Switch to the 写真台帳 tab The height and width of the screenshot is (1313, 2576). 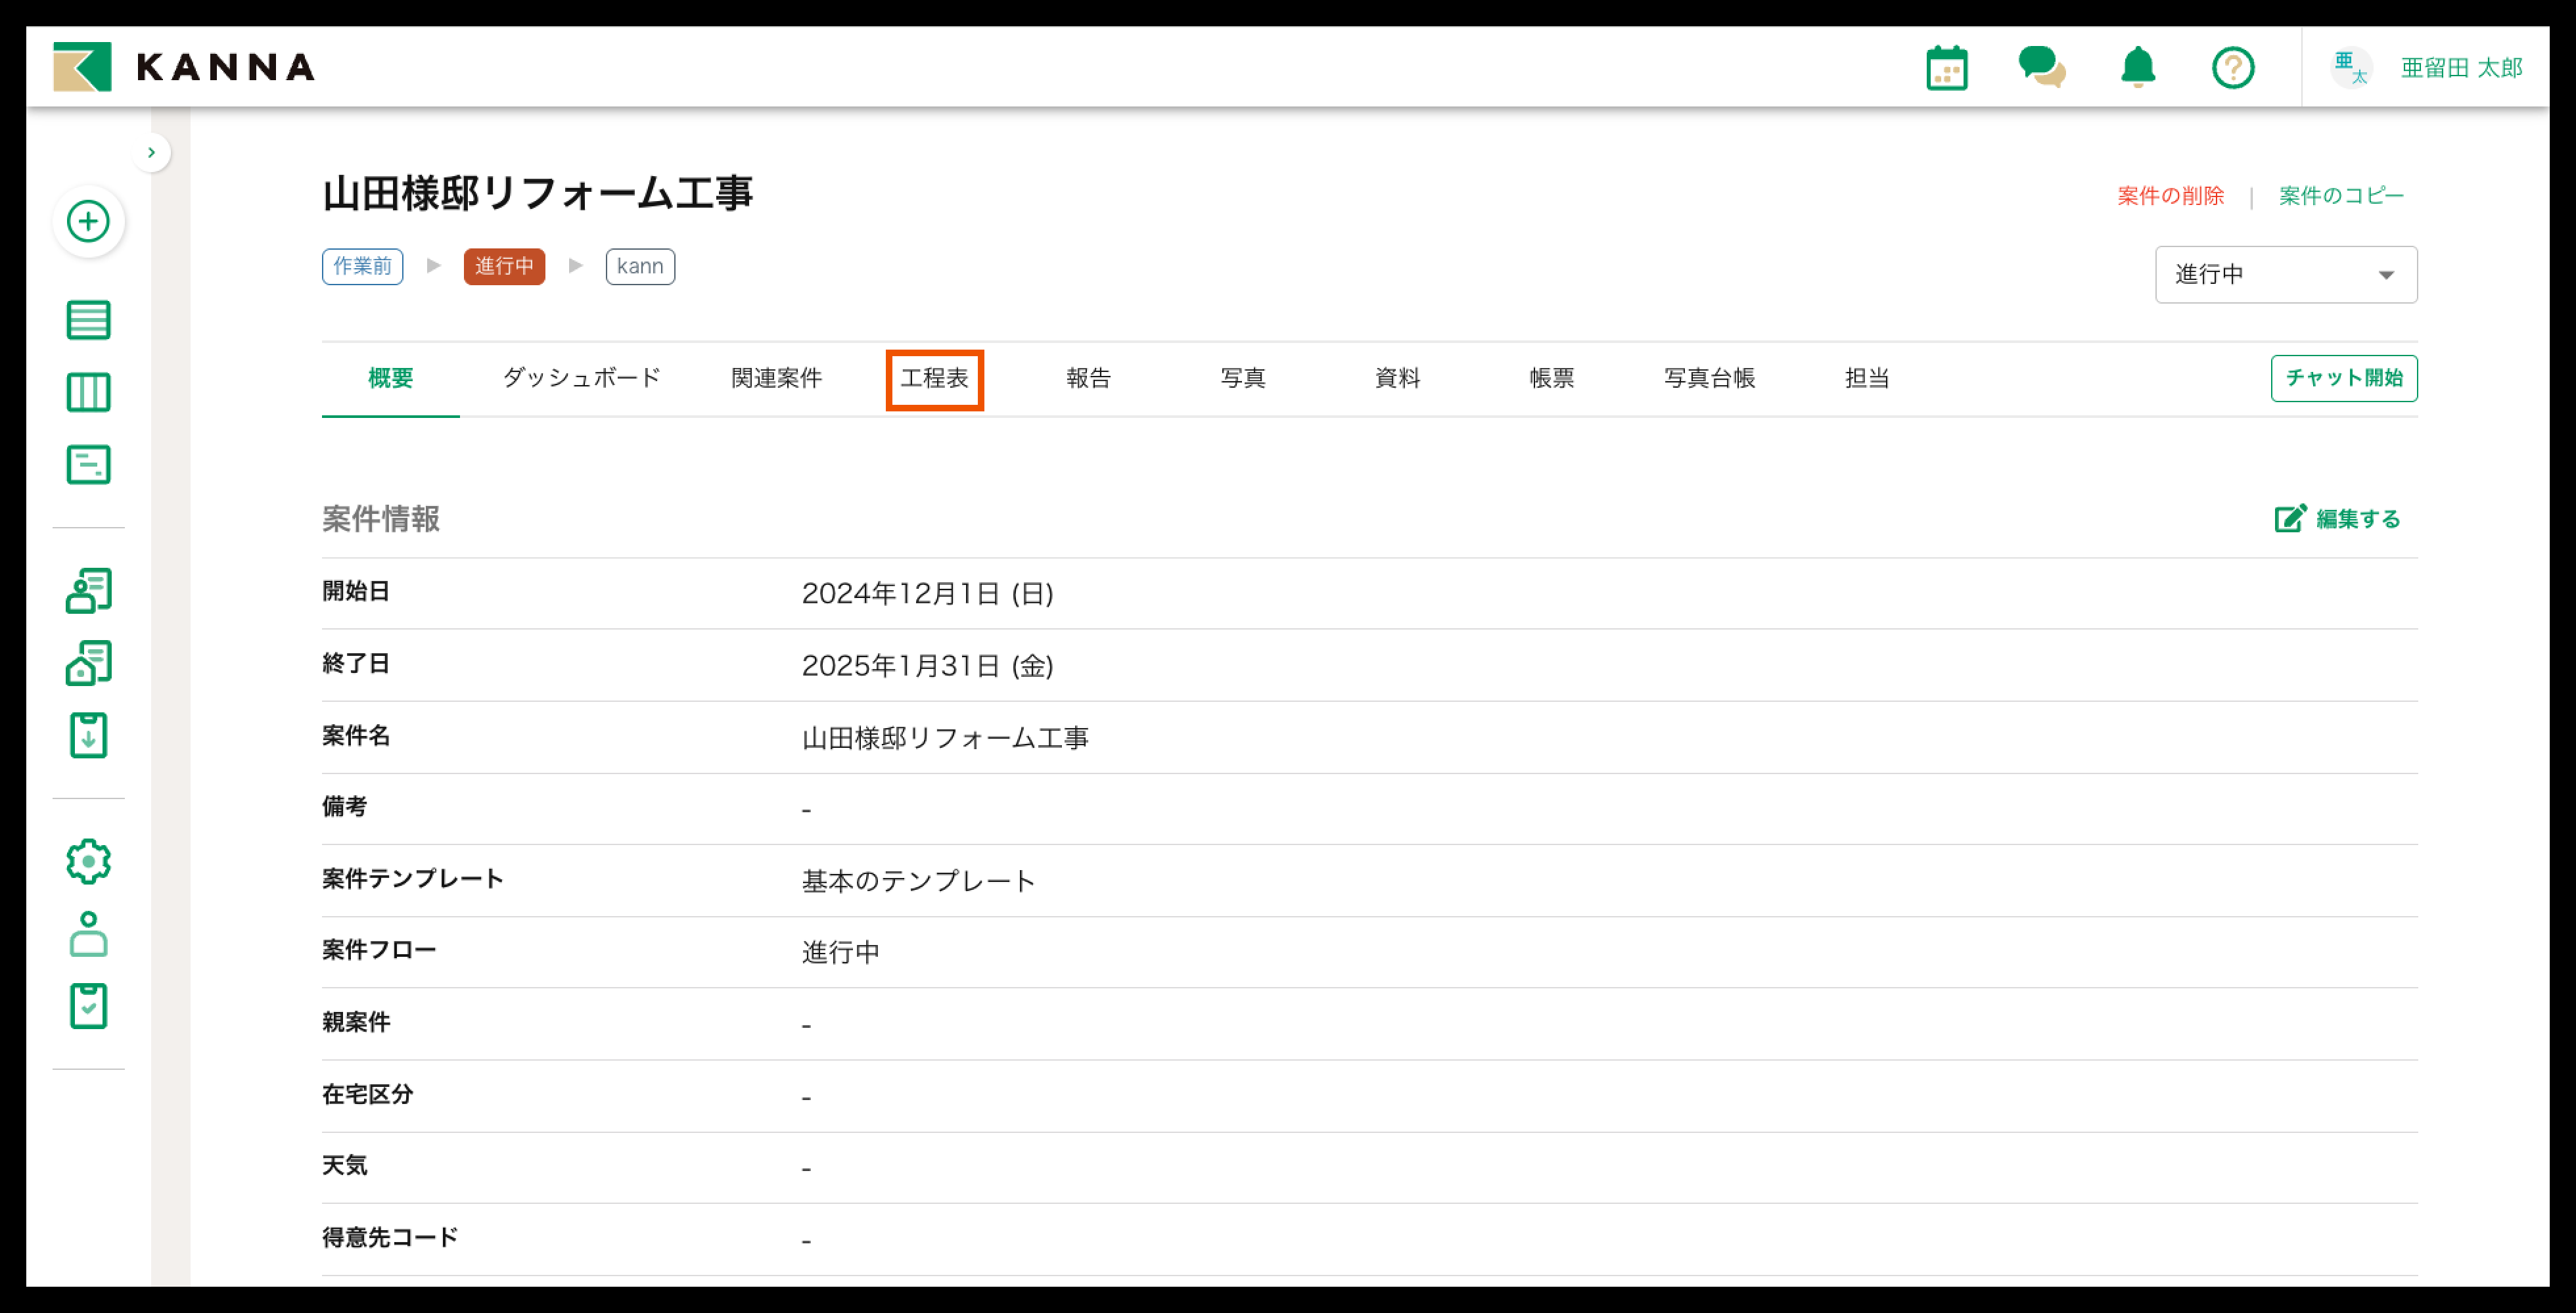coord(1709,379)
